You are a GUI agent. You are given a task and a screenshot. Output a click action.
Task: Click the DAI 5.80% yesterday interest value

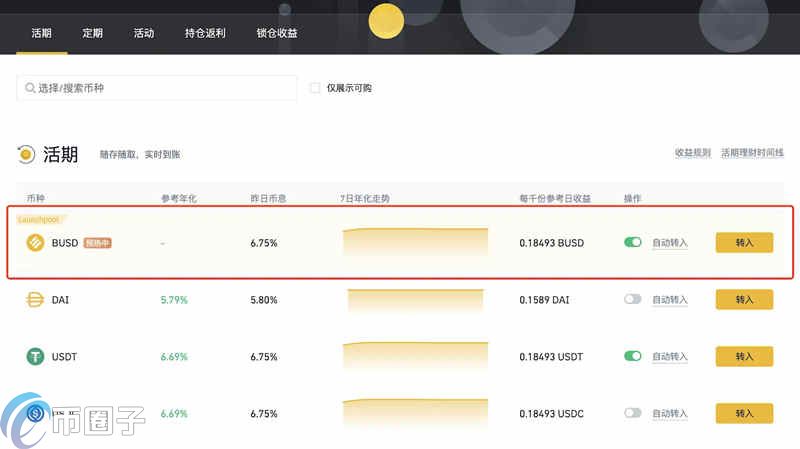coord(264,300)
